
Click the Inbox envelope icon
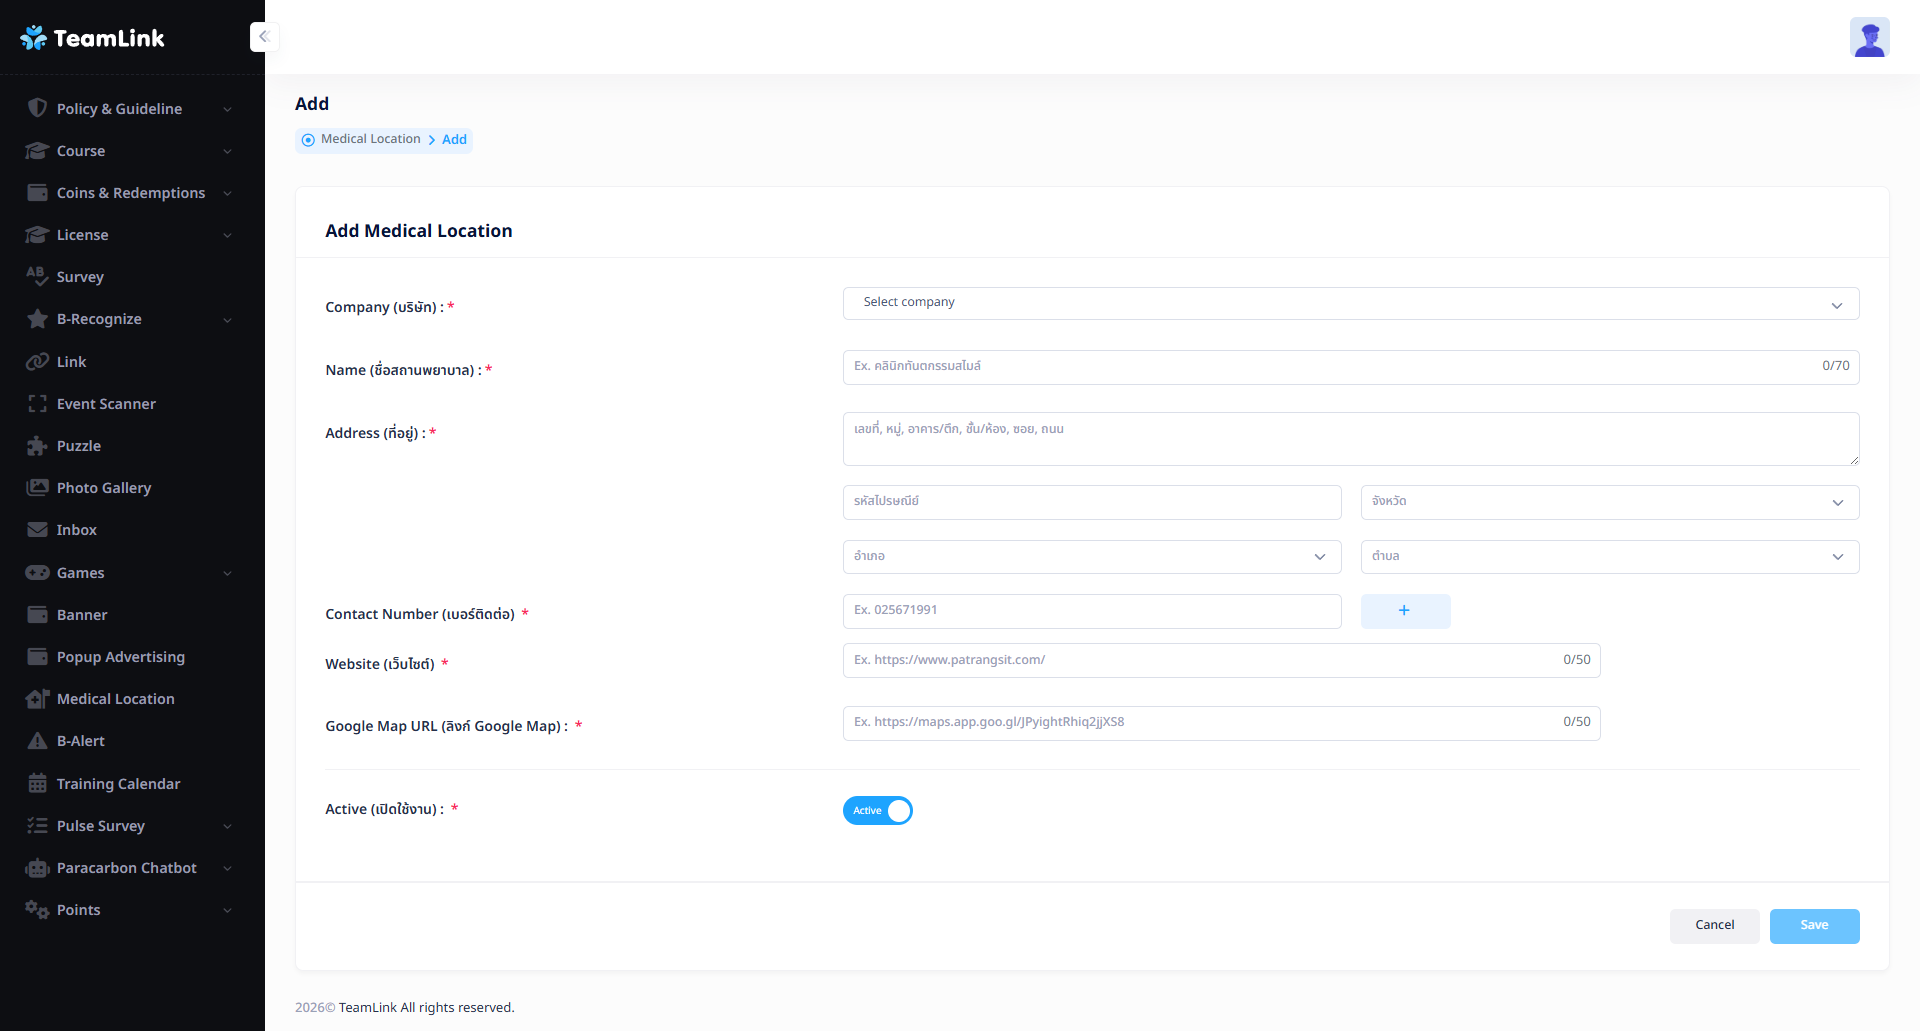point(37,530)
